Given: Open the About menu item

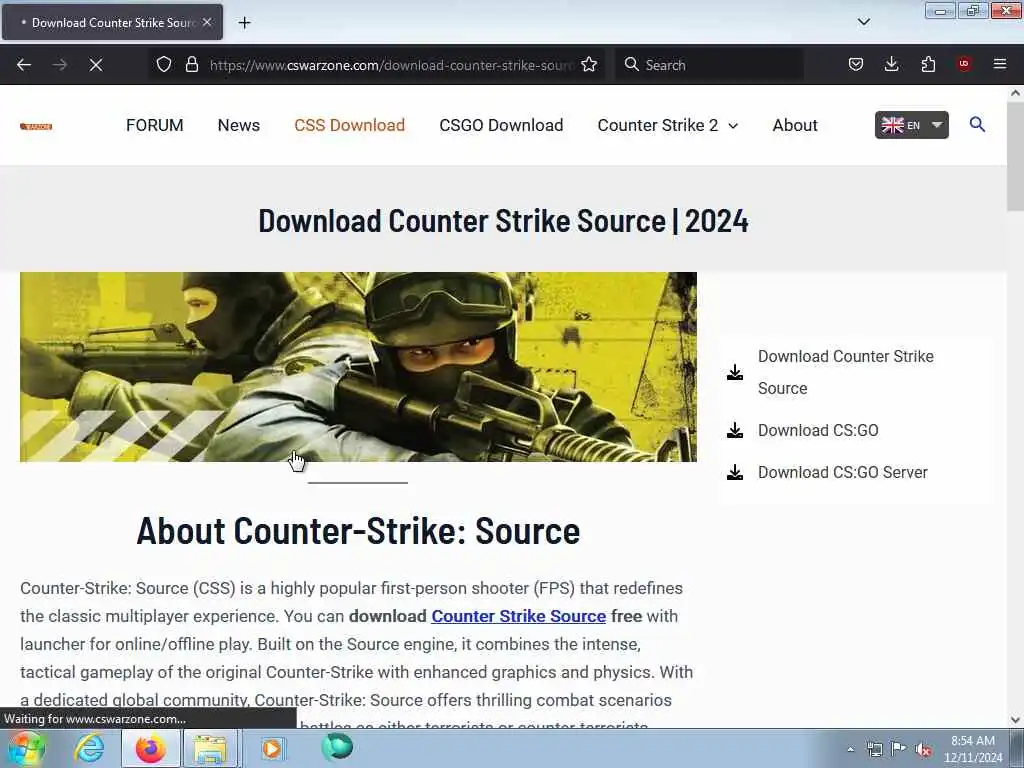Looking at the screenshot, I should click(795, 125).
